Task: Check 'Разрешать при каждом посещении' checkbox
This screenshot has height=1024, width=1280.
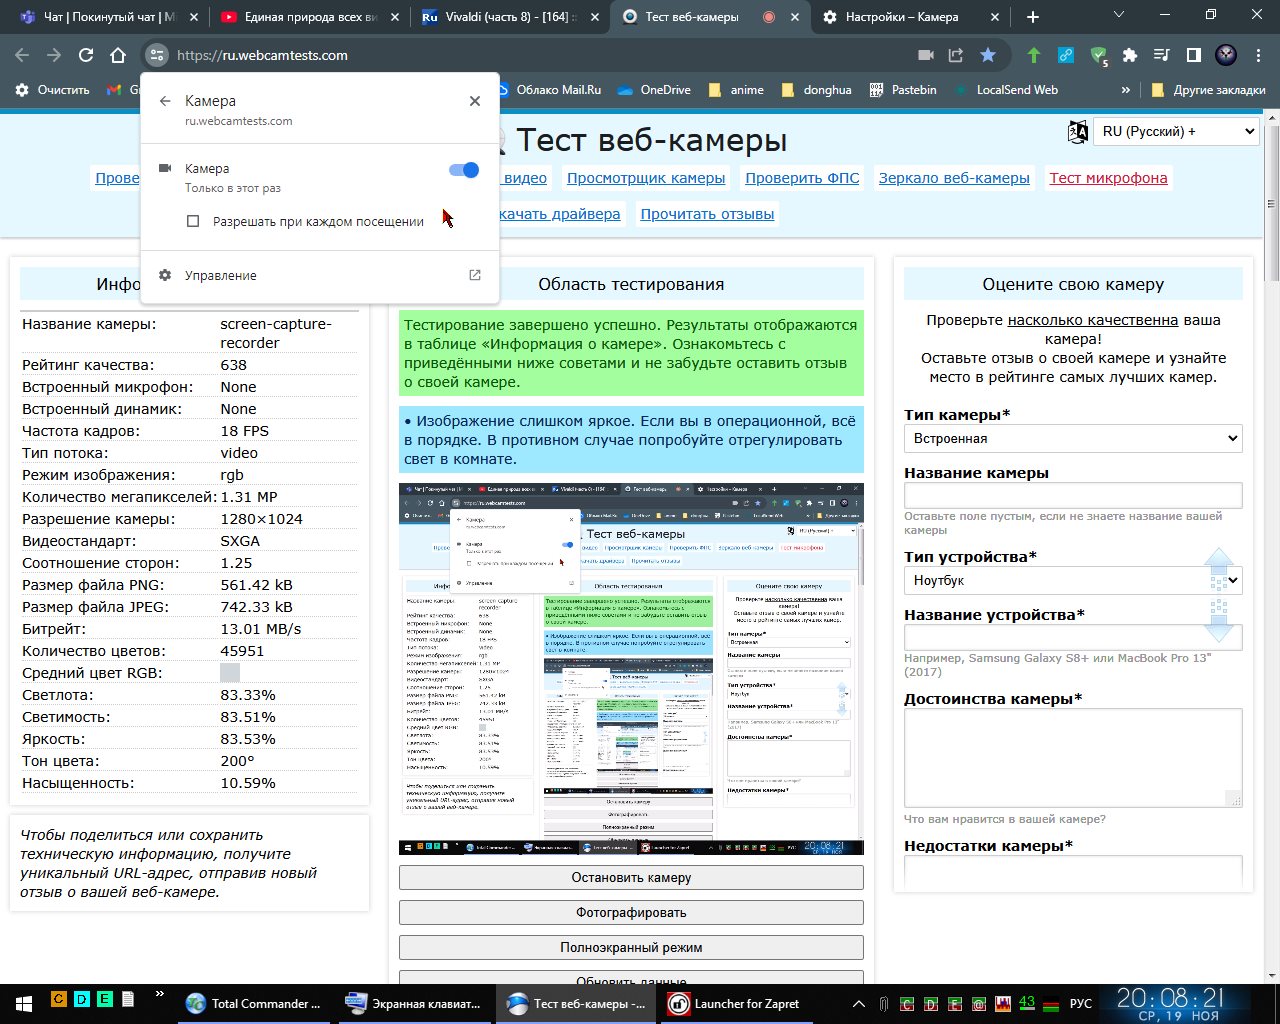Action: point(194,221)
